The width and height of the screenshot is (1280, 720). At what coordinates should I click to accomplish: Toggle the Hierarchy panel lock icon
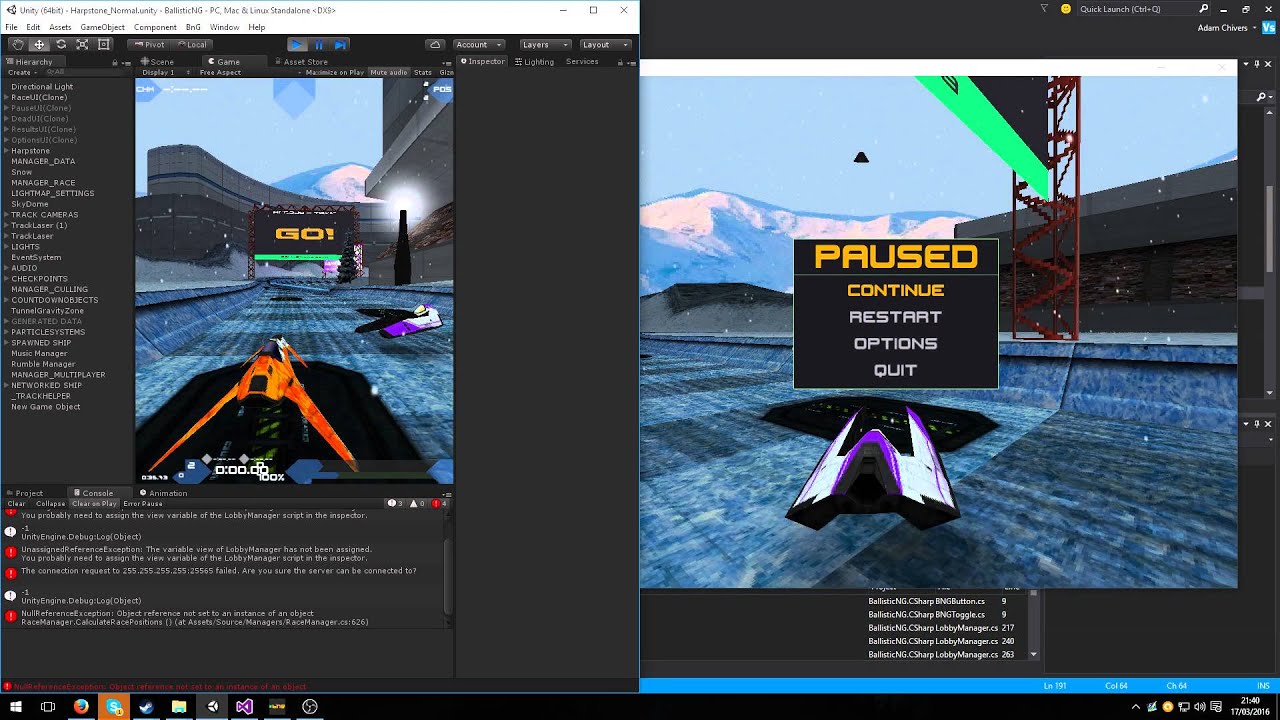(x=115, y=62)
